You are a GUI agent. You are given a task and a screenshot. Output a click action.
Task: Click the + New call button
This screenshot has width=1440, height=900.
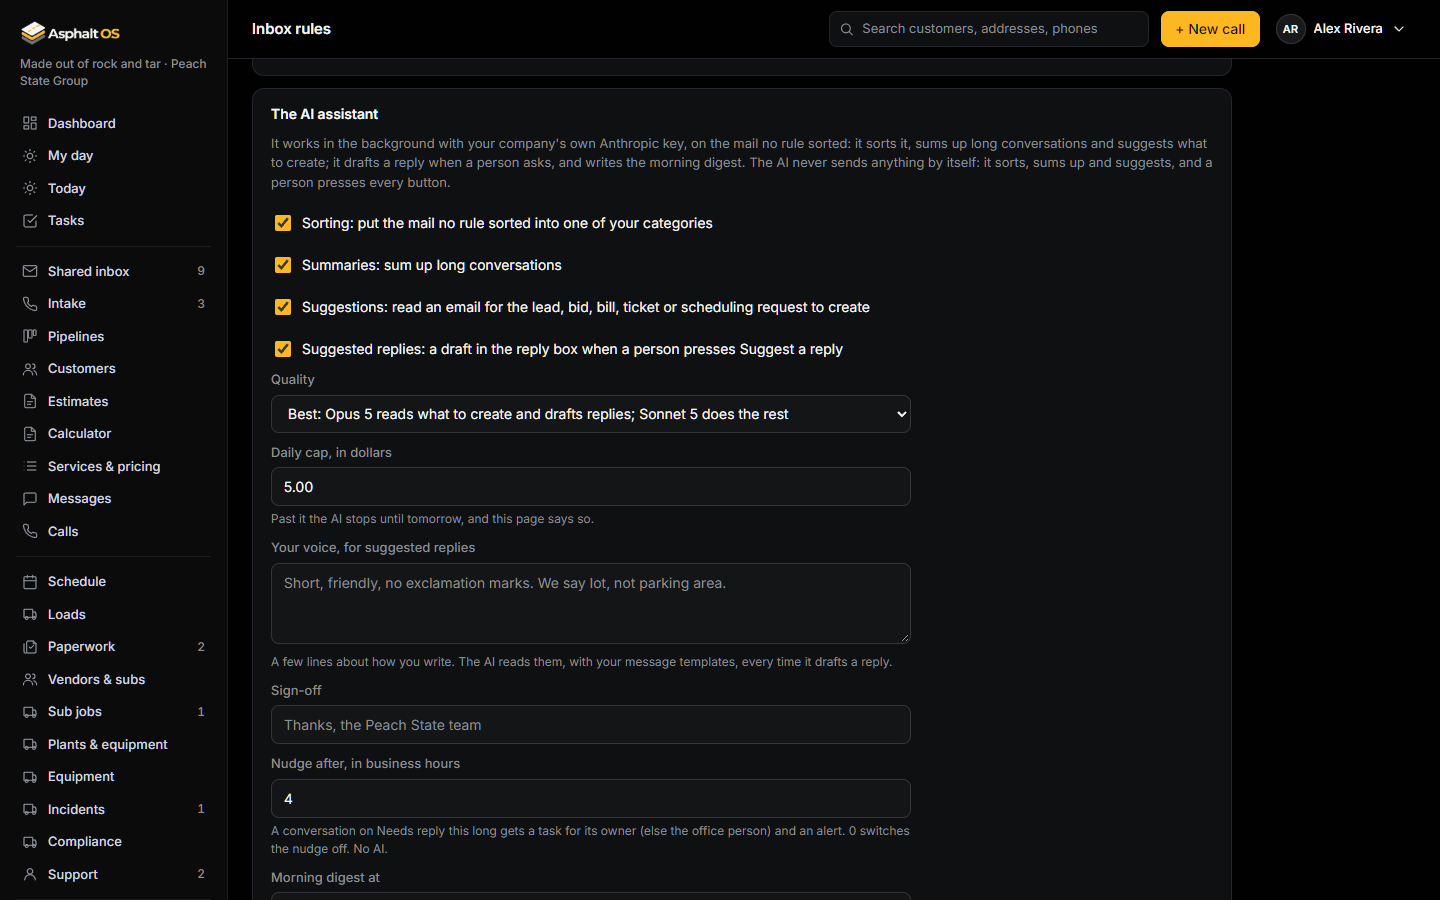pyautogui.click(x=1210, y=29)
